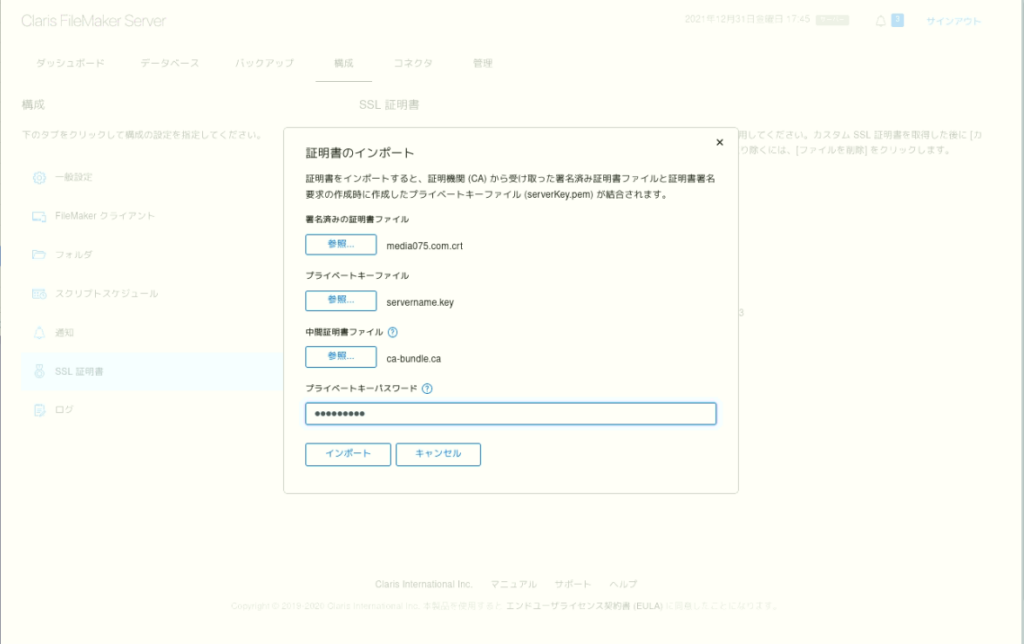Browse for the intermediate certificate file
This screenshot has height=644, width=1024.
(x=341, y=357)
